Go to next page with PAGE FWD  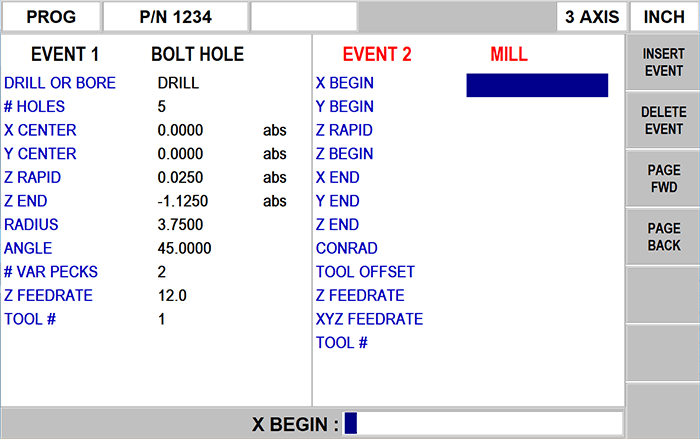[x=660, y=179]
